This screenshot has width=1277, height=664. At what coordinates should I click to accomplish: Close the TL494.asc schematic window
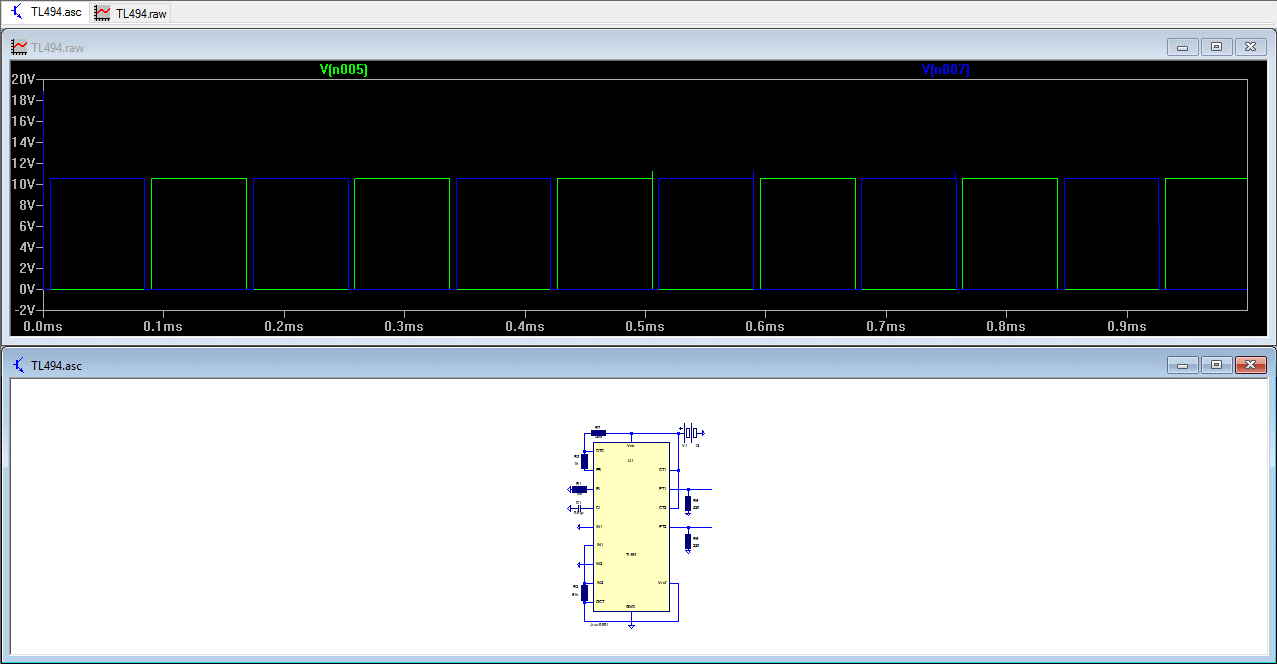click(x=1250, y=365)
